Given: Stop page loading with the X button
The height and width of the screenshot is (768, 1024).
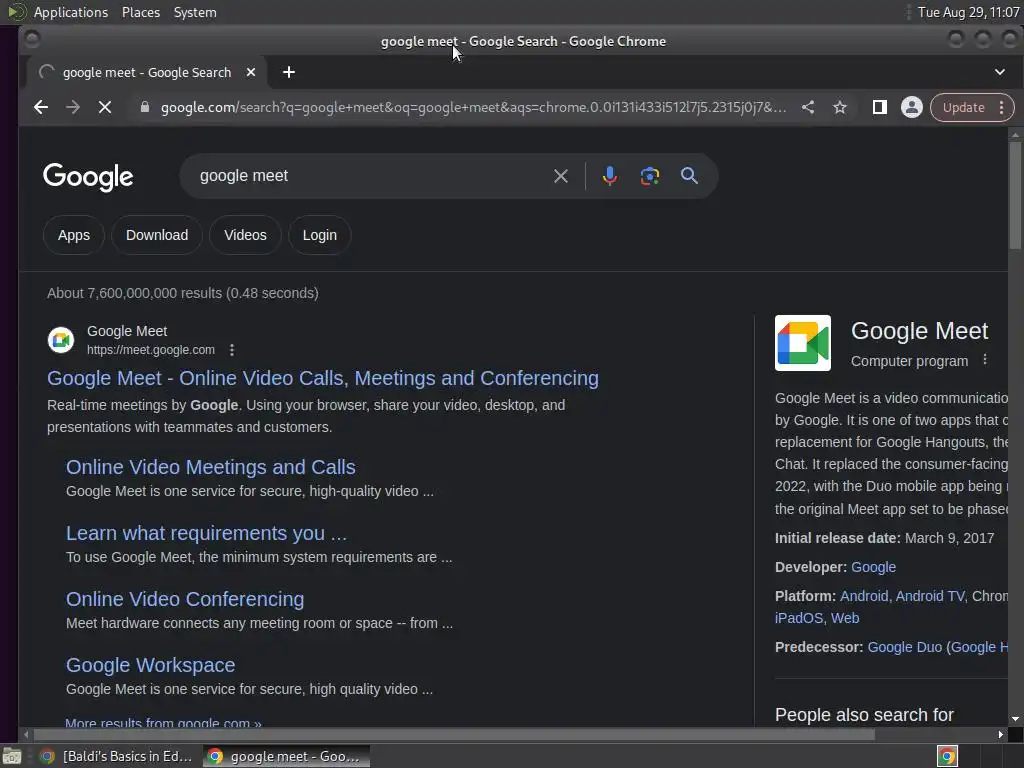Looking at the screenshot, I should pos(104,107).
